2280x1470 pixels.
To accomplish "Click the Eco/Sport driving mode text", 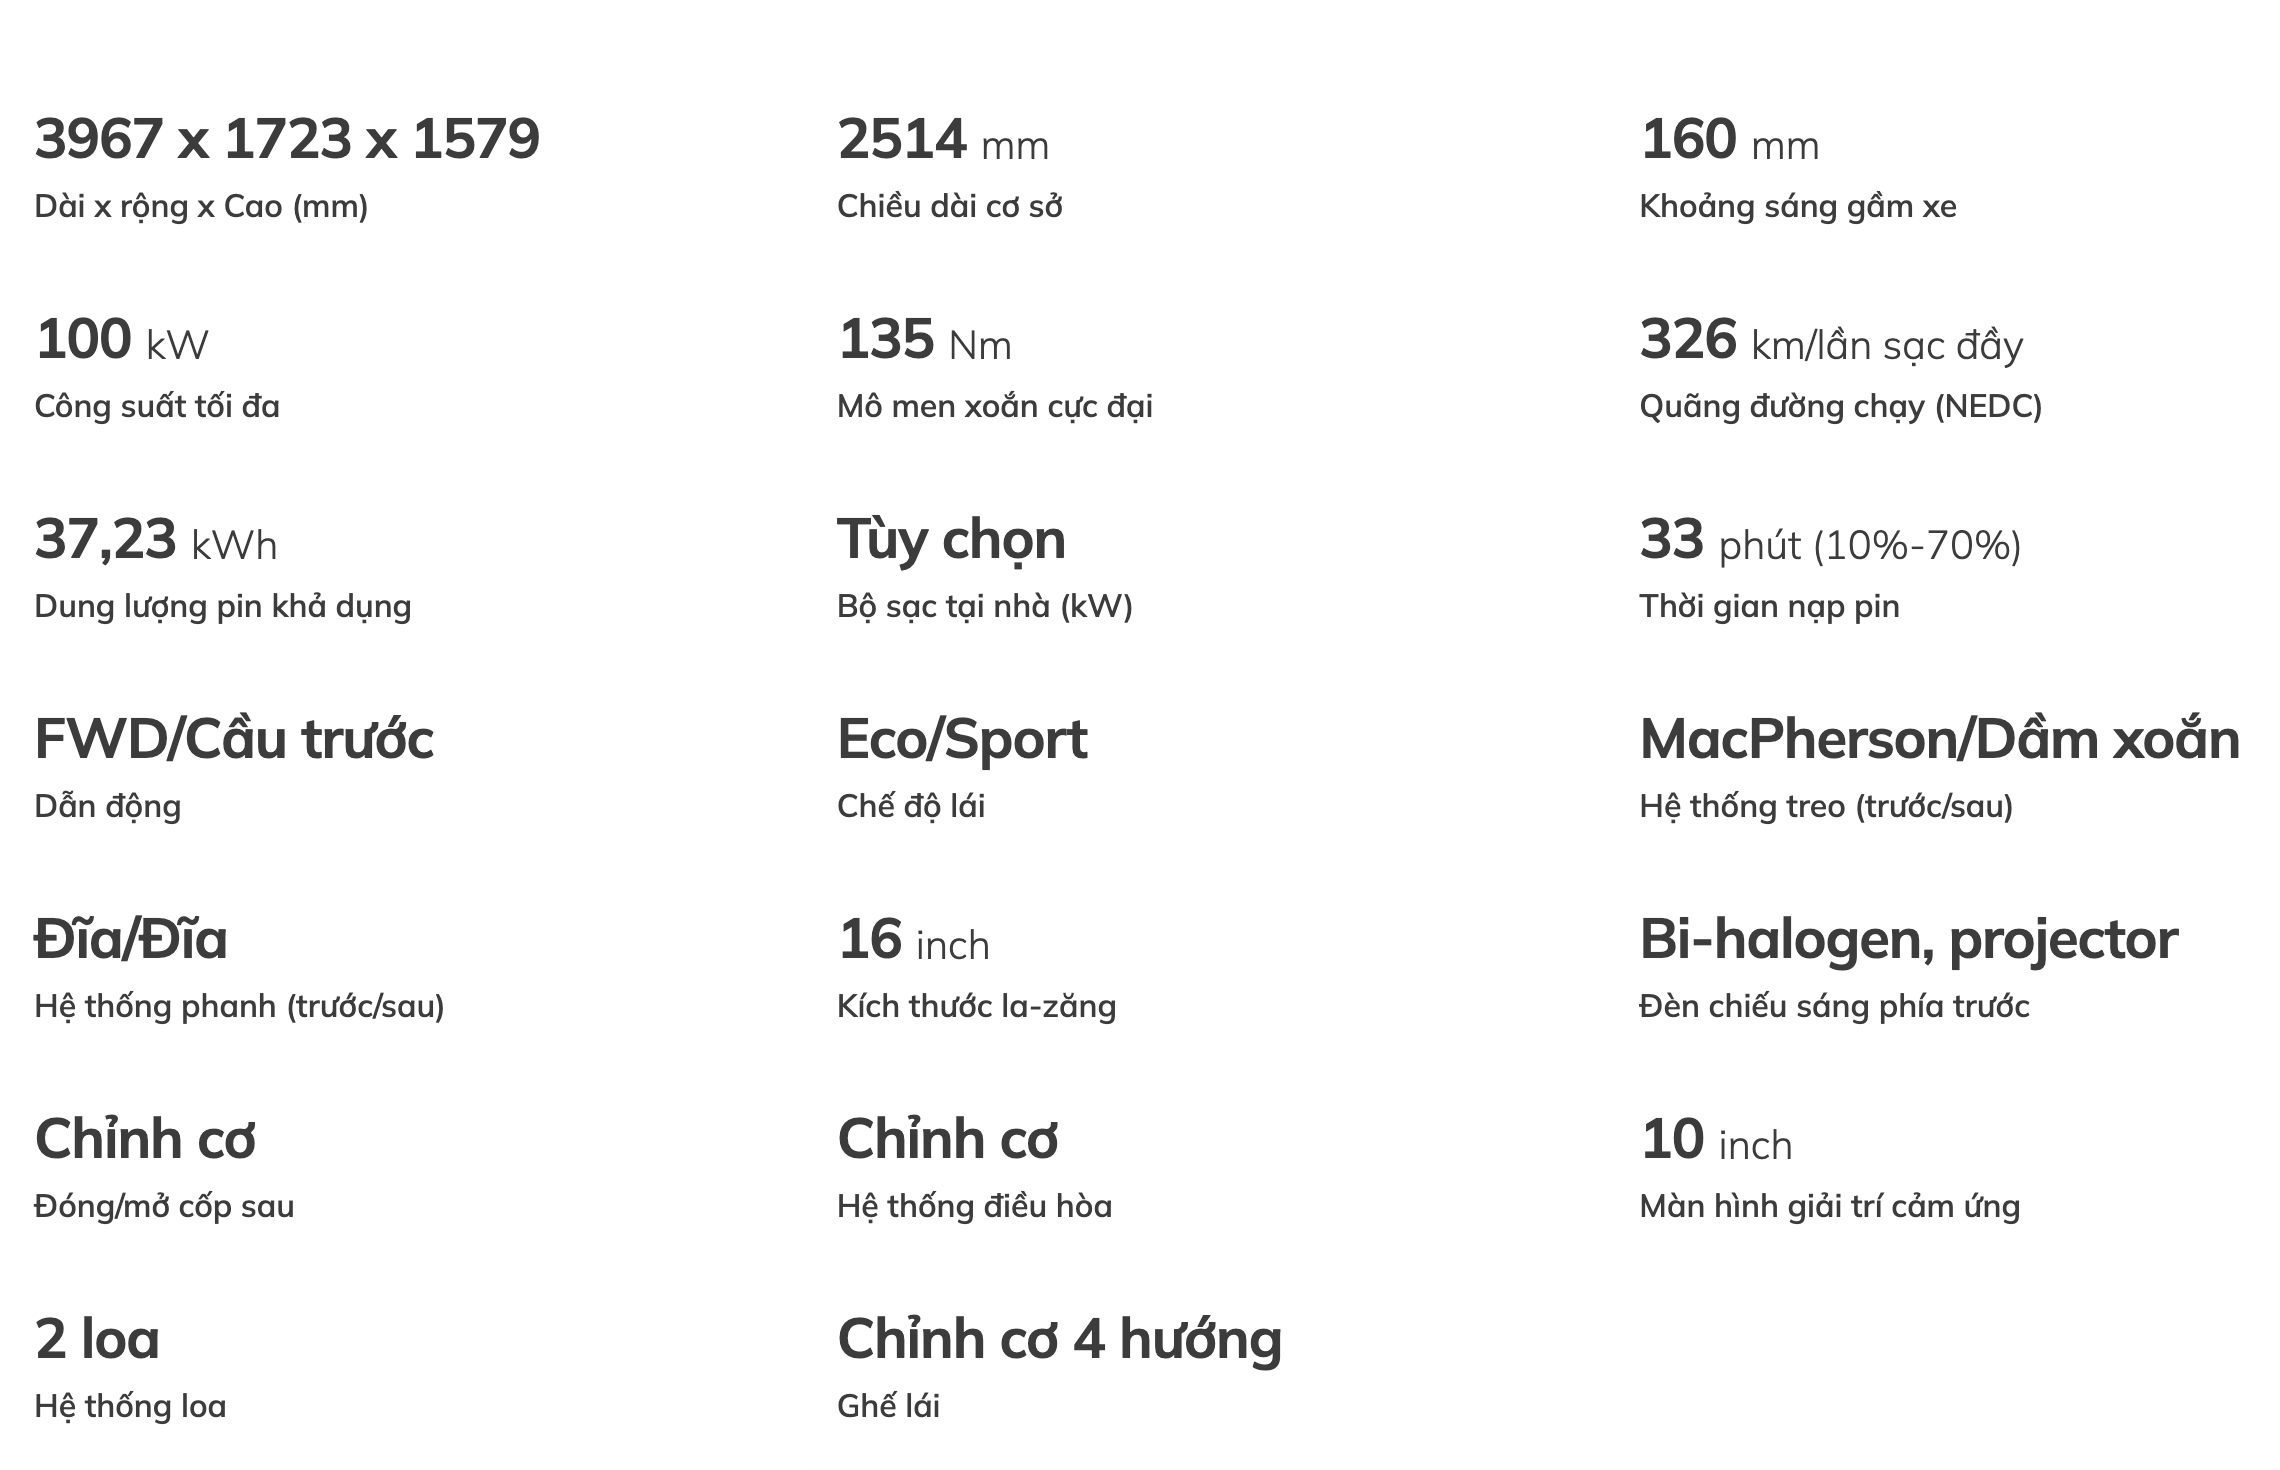I will pyautogui.click(x=962, y=740).
